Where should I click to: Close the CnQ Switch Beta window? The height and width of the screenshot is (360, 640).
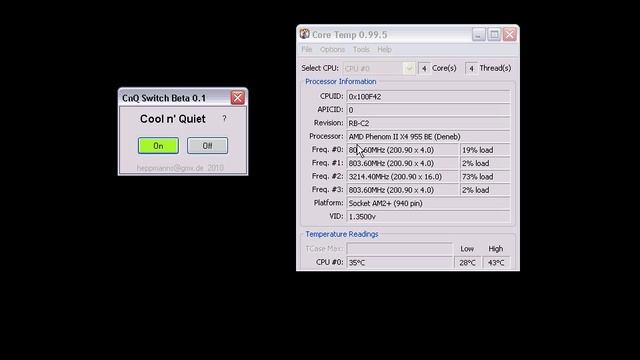pos(238,98)
